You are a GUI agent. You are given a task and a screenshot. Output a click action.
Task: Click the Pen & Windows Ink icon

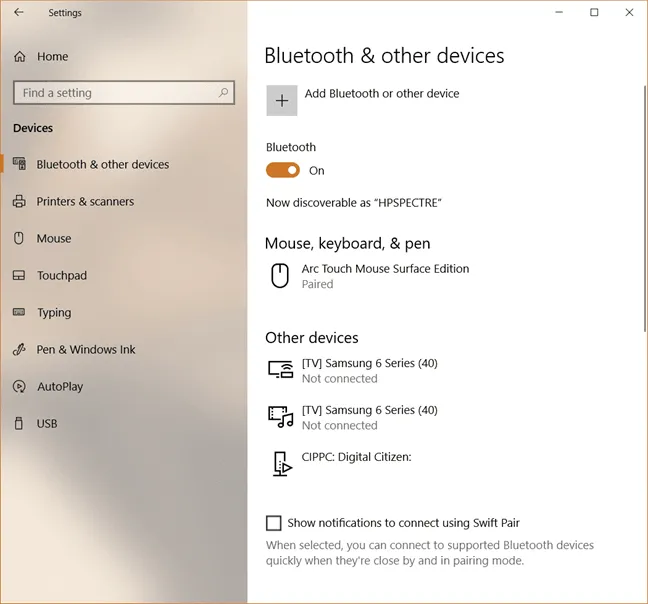(x=19, y=350)
